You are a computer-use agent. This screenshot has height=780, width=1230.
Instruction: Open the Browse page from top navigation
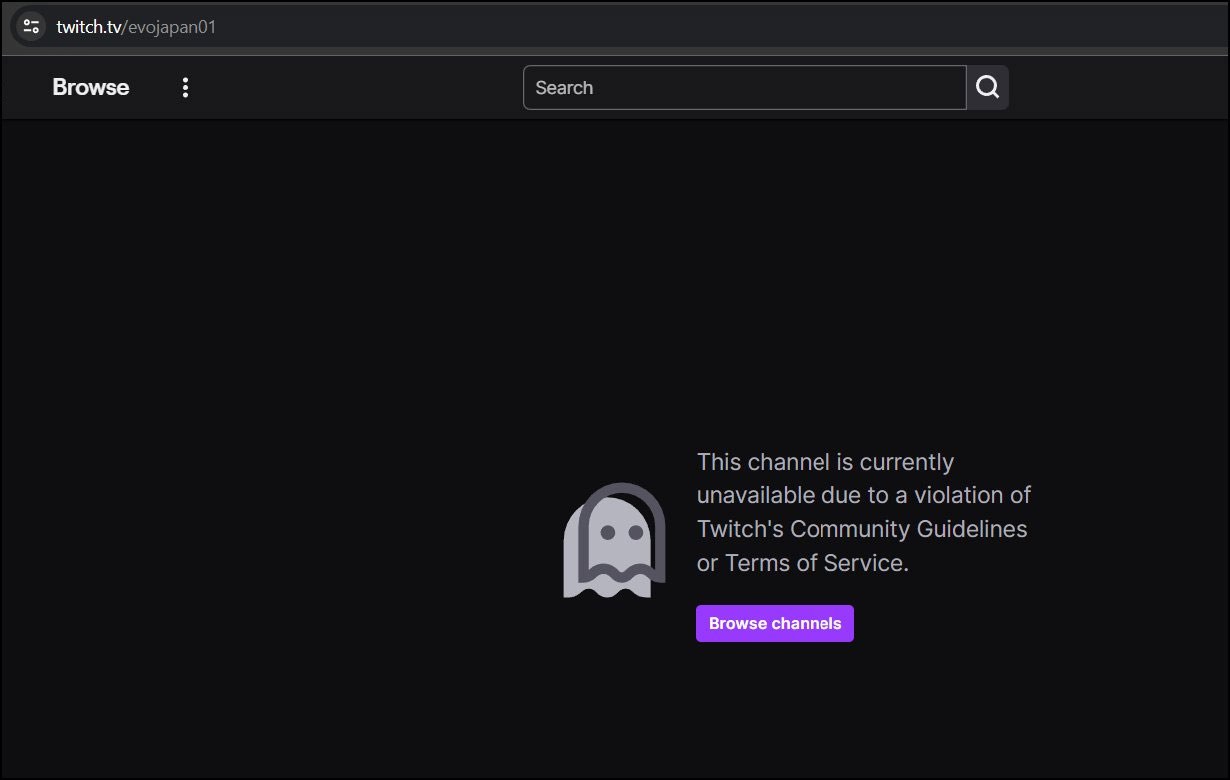coord(91,88)
